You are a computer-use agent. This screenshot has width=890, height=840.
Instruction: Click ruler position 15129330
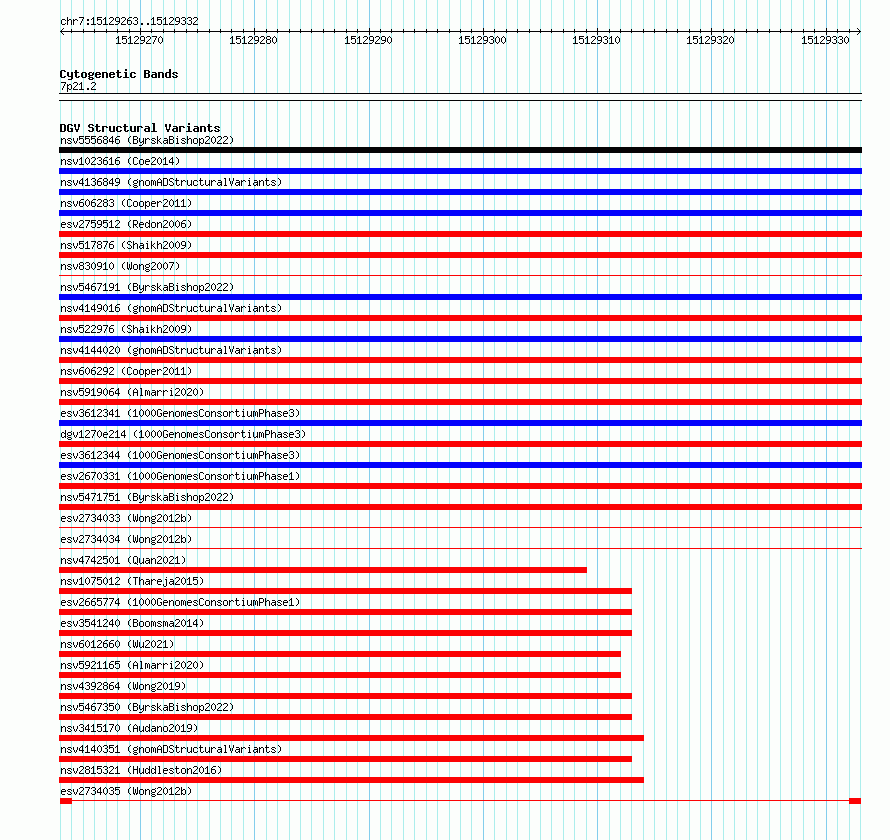825,40
